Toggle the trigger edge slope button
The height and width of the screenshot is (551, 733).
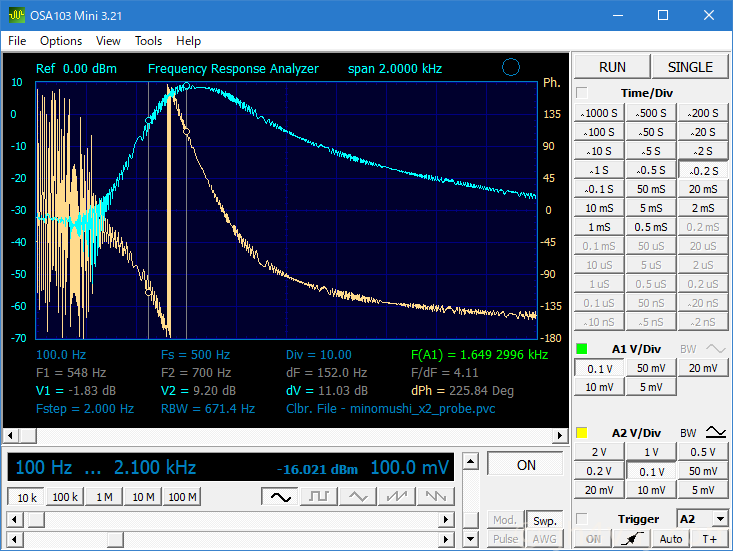632,539
